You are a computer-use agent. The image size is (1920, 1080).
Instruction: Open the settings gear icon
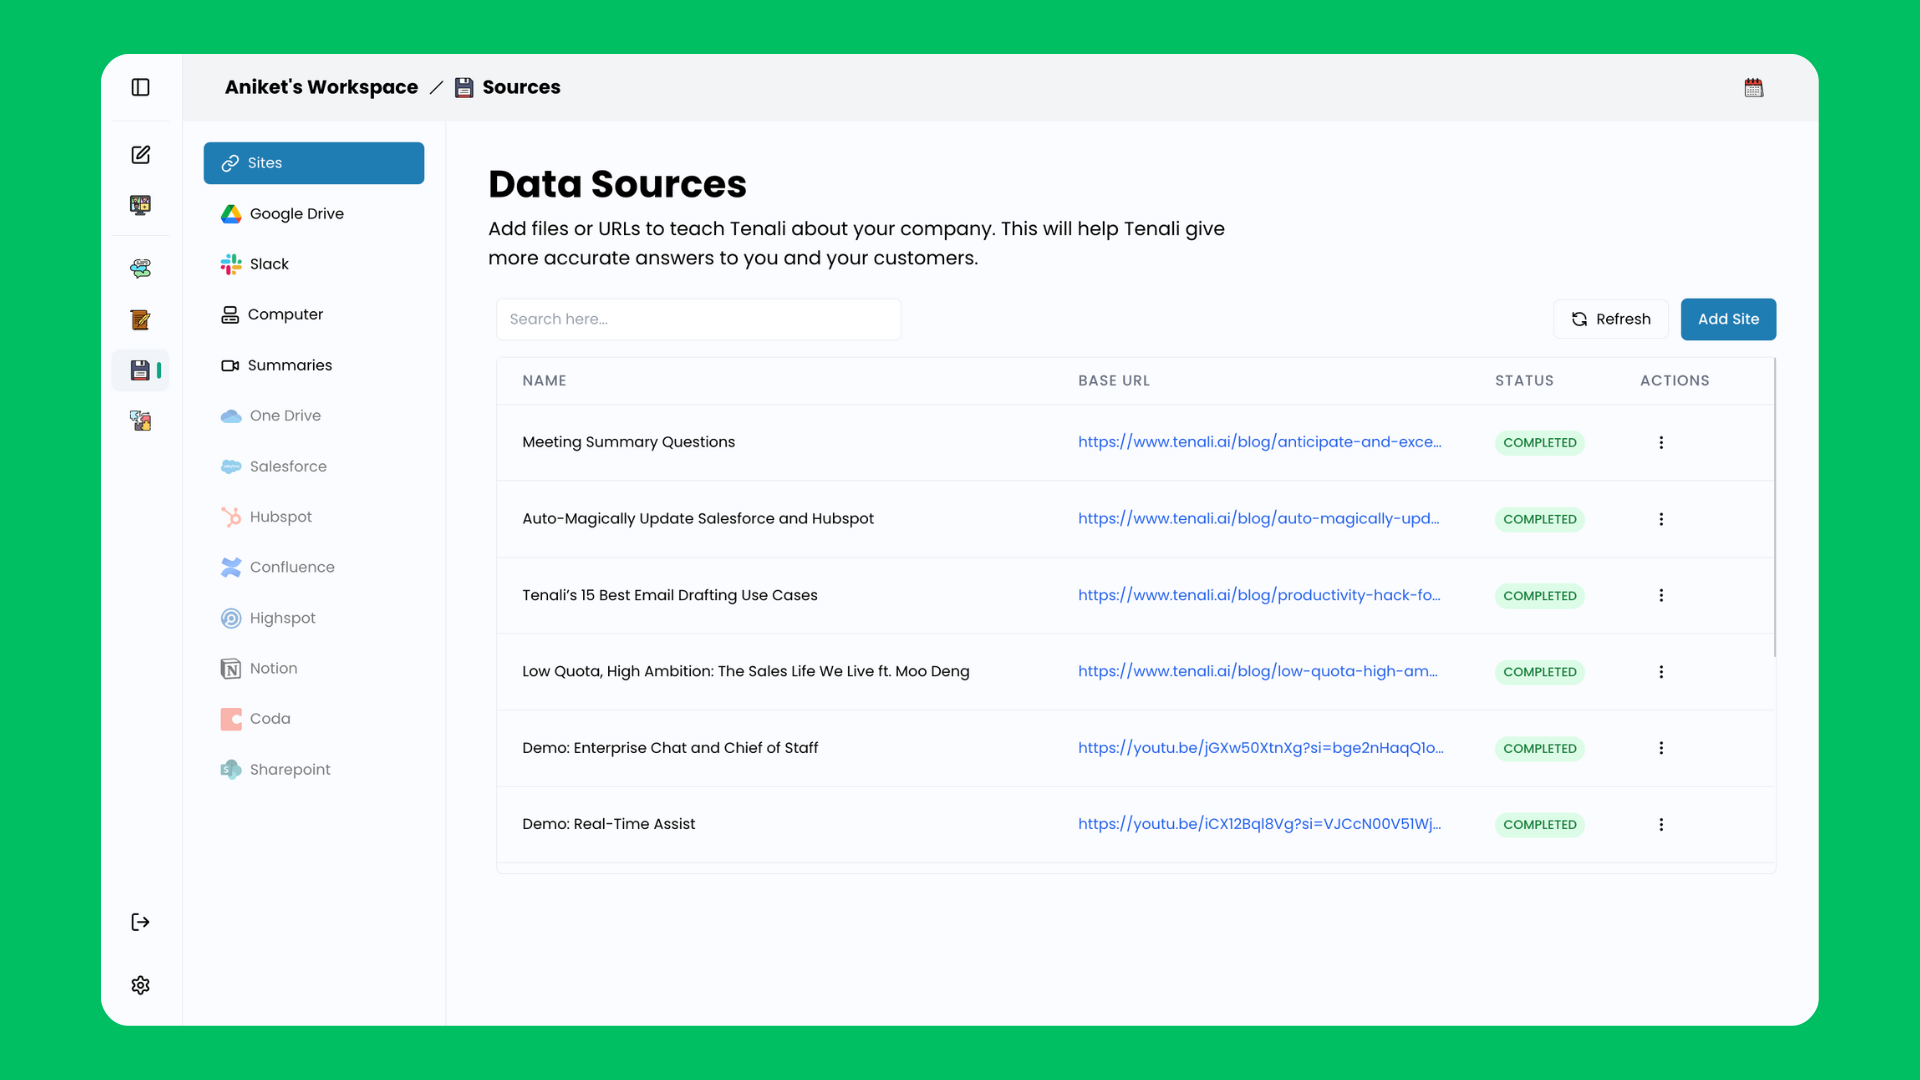[x=140, y=985]
